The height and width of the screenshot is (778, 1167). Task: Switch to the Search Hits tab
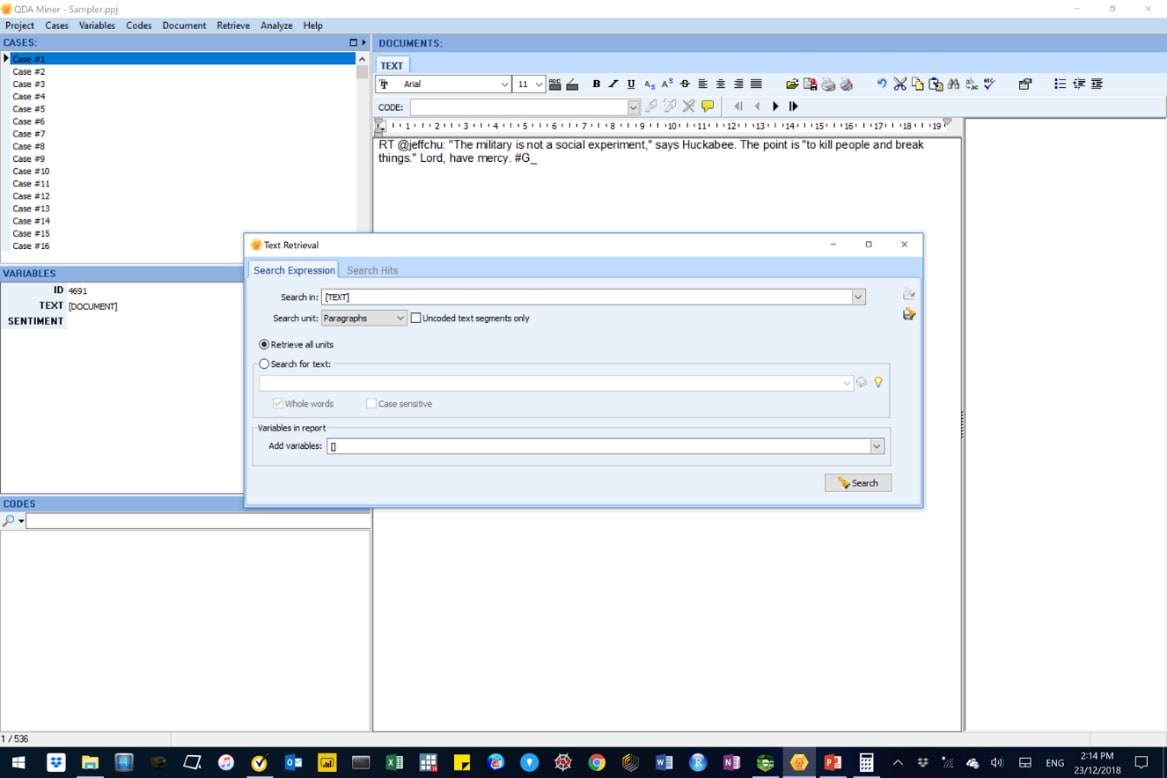(x=372, y=270)
